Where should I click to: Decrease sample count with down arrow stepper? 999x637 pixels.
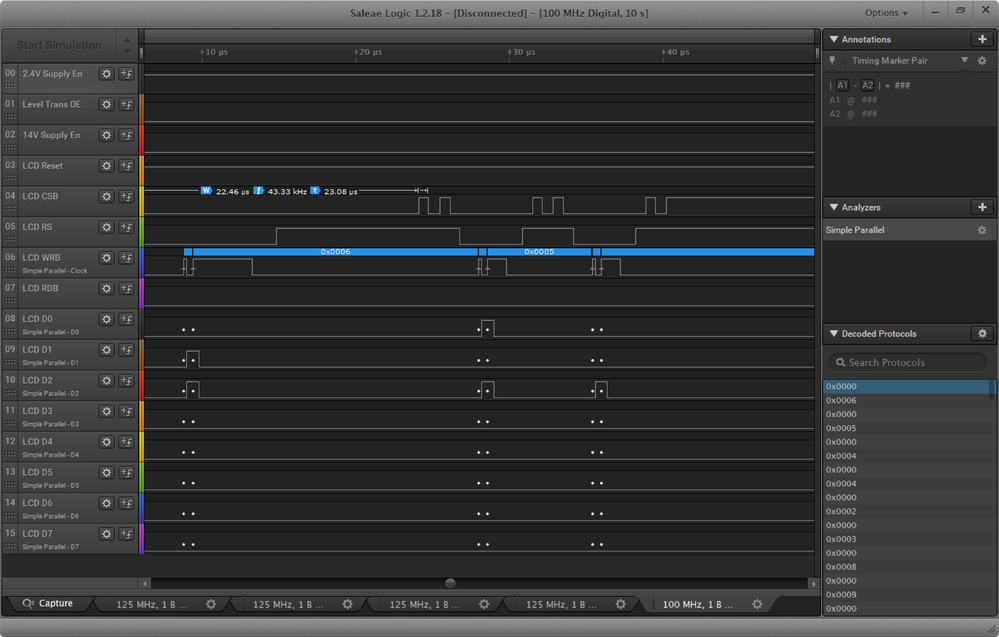(127, 52)
